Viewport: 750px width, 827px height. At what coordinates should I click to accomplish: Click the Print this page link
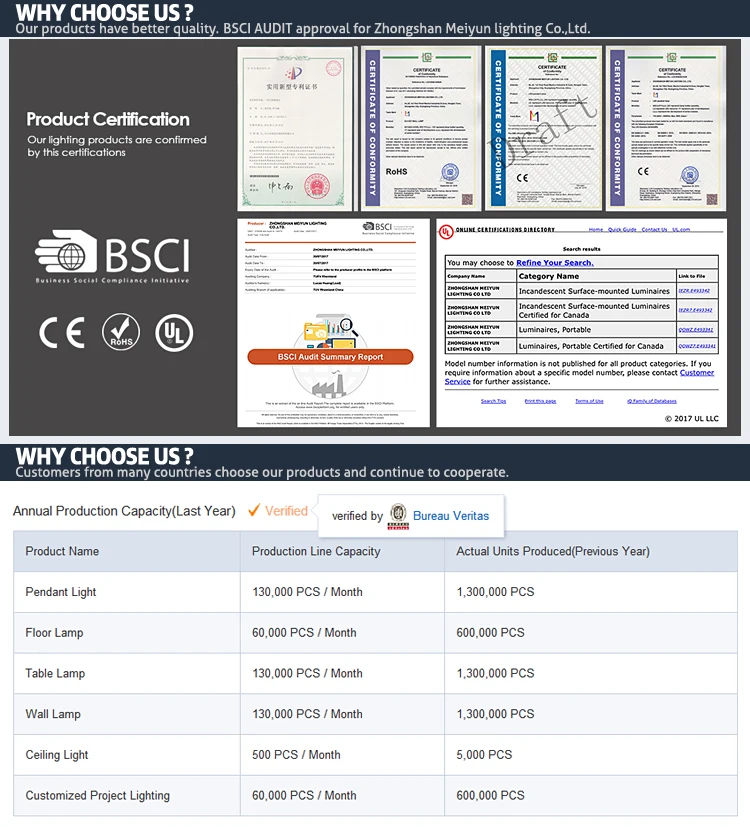tap(540, 401)
